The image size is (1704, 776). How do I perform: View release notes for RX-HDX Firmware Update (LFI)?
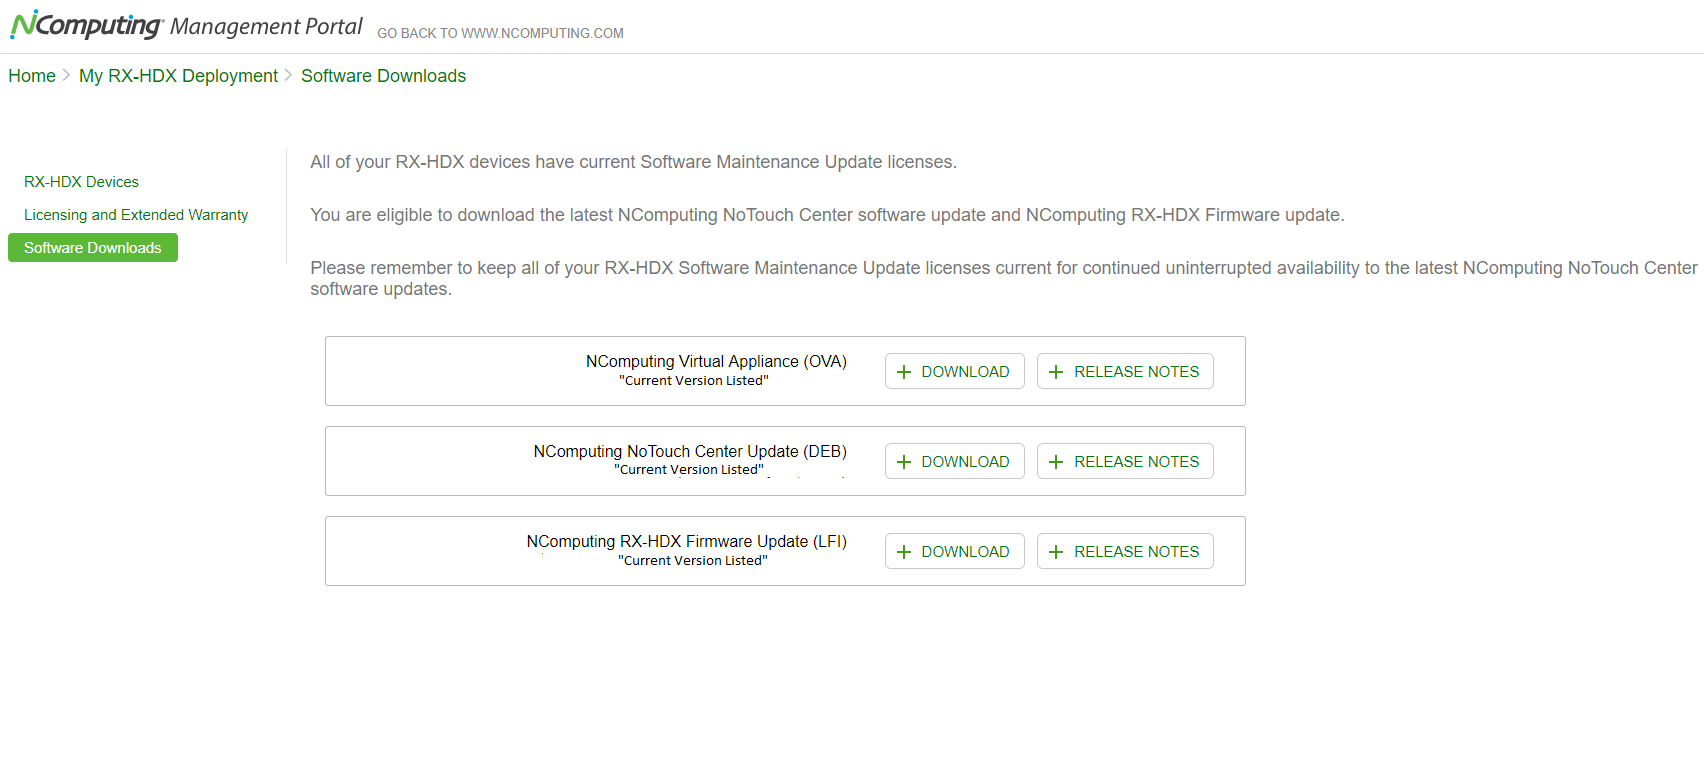click(x=1125, y=551)
